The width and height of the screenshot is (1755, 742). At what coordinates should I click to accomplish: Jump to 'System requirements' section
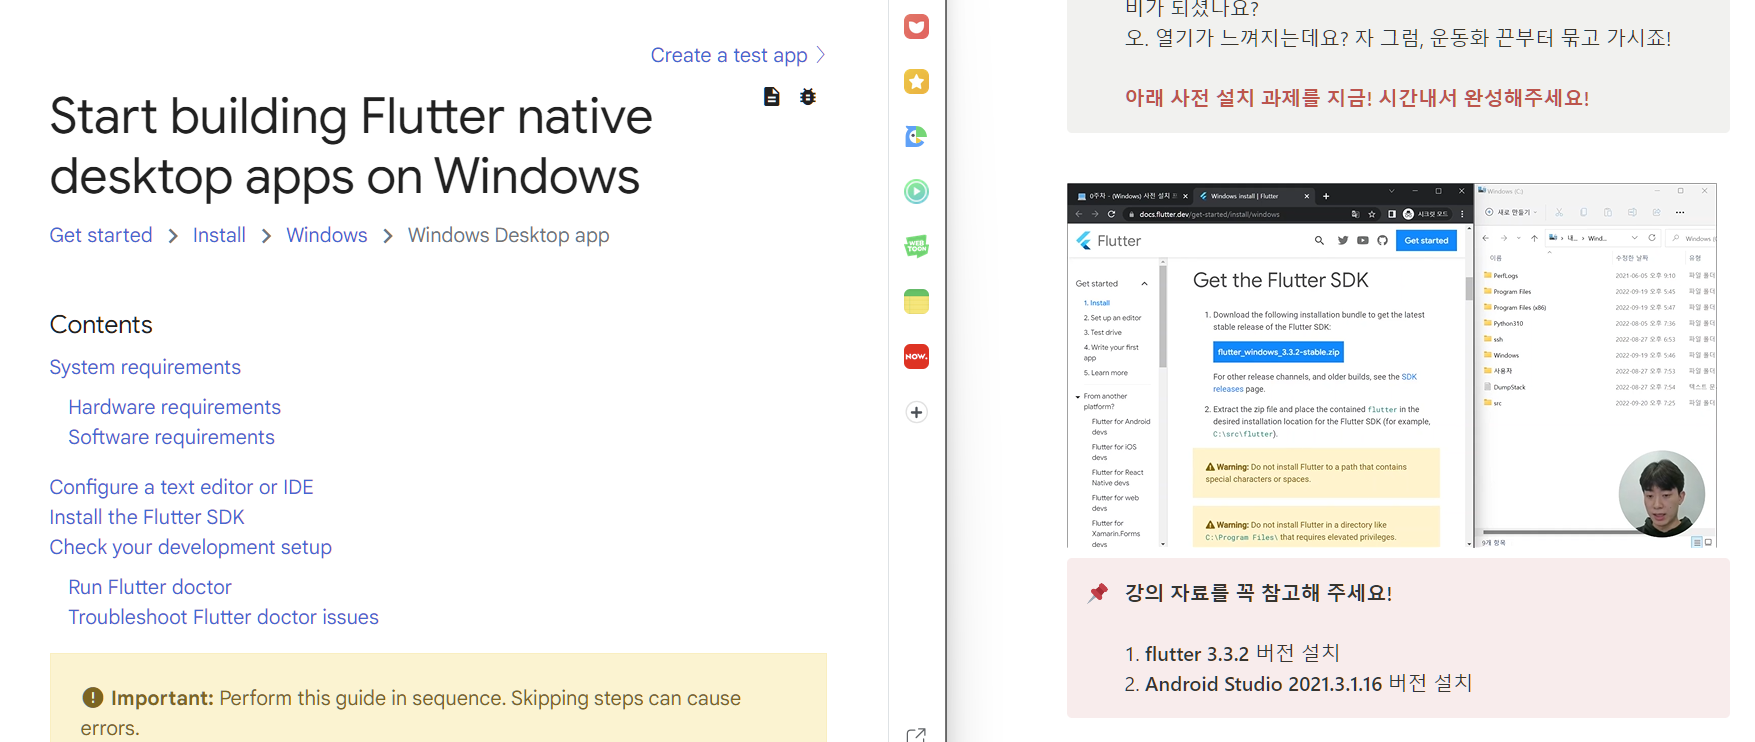click(x=145, y=367)
